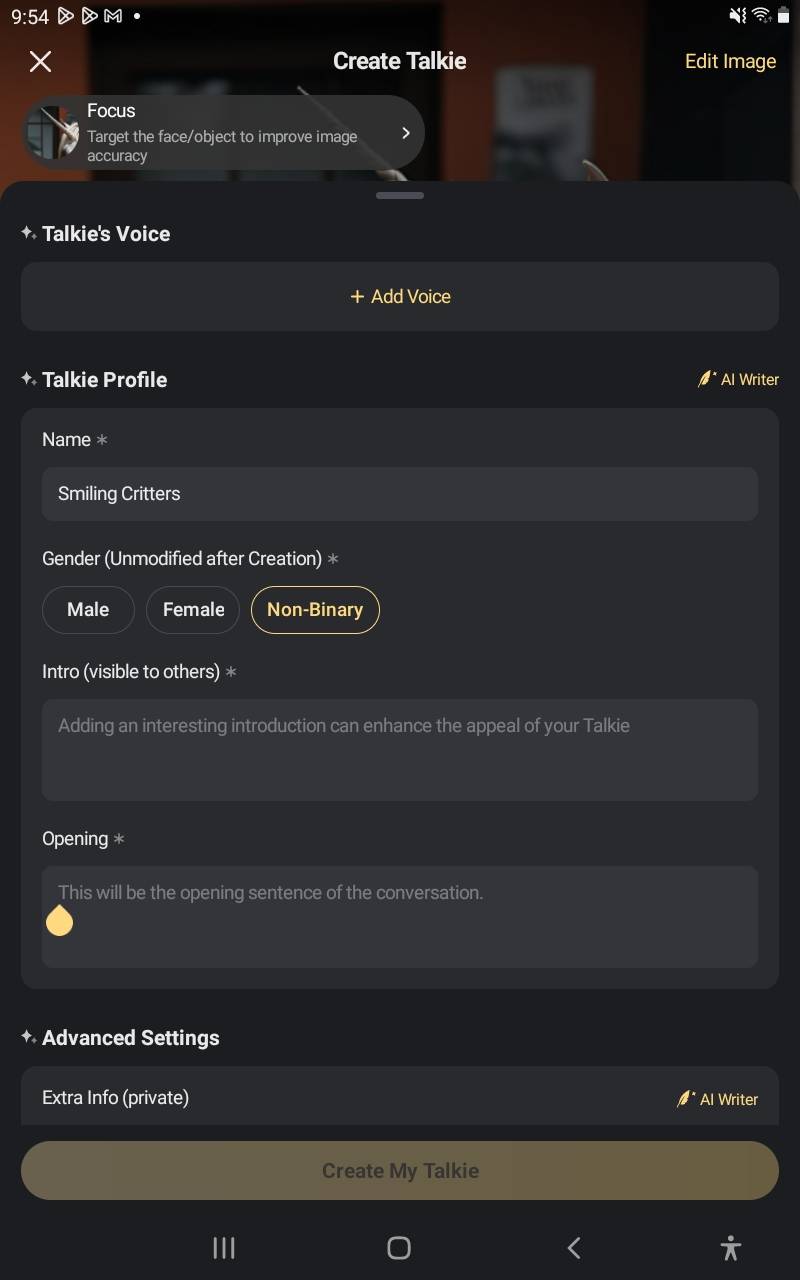Open AI Writer for Extra Info
The height and width of the screenshot is (1280, 800).
717,1099
